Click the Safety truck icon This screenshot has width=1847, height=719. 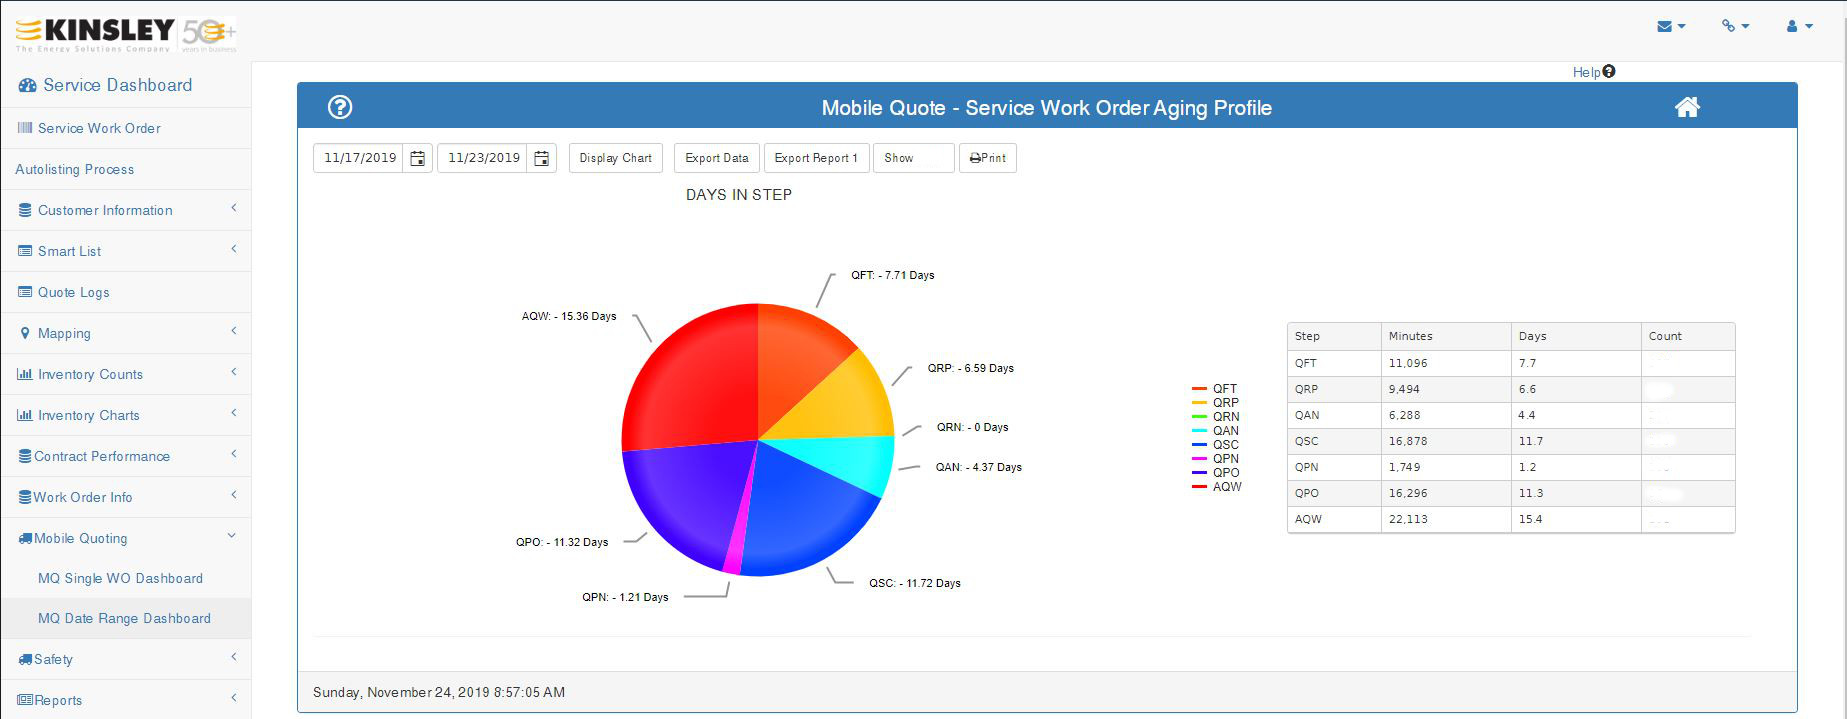point(25,659)
